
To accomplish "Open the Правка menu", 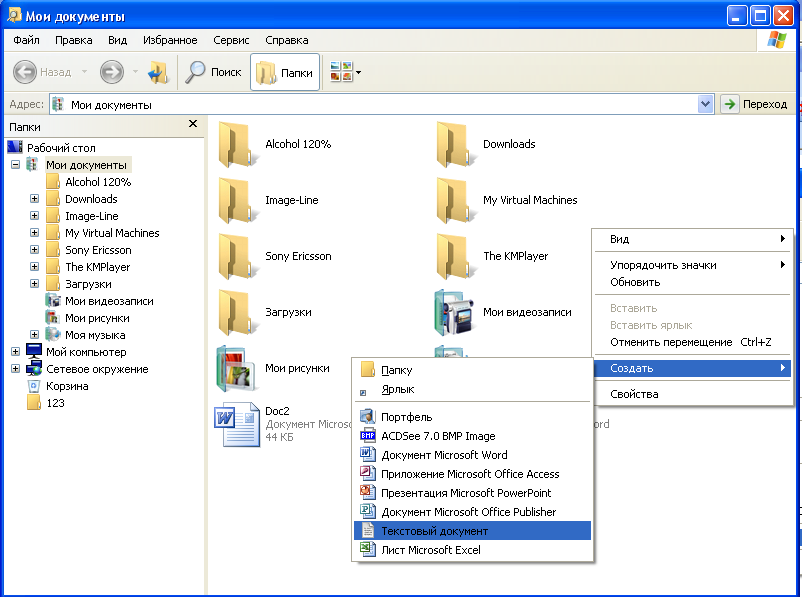I will 74,40.
